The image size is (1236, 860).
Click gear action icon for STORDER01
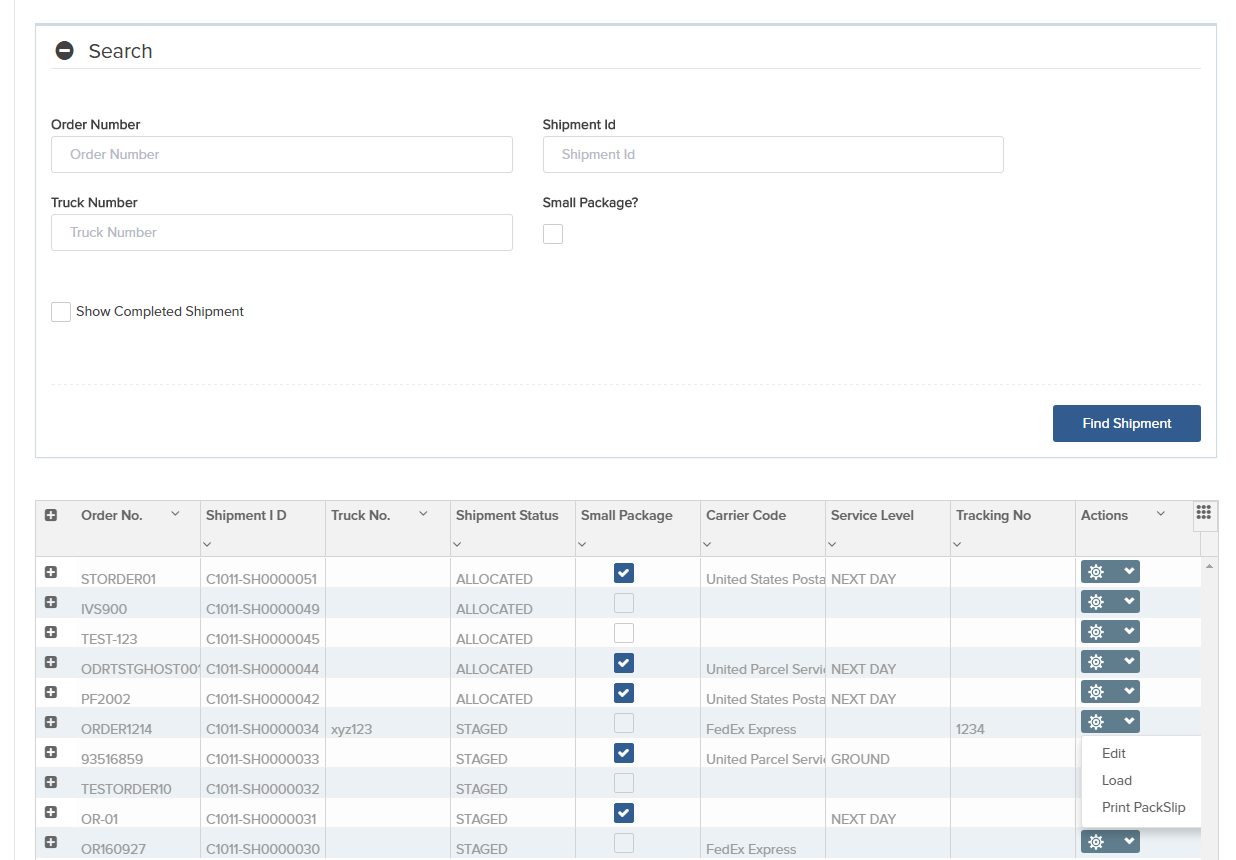tap(1096, 572)
